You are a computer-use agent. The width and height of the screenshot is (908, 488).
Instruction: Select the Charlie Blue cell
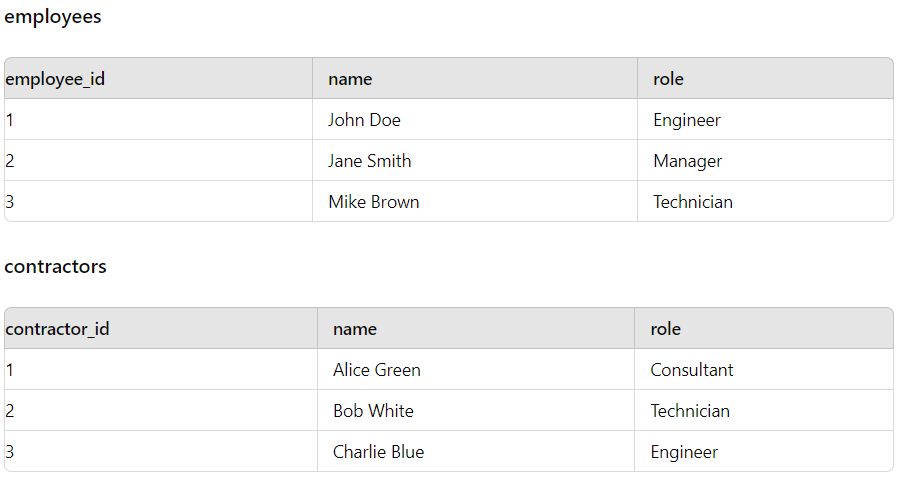(x=476, y=452)
